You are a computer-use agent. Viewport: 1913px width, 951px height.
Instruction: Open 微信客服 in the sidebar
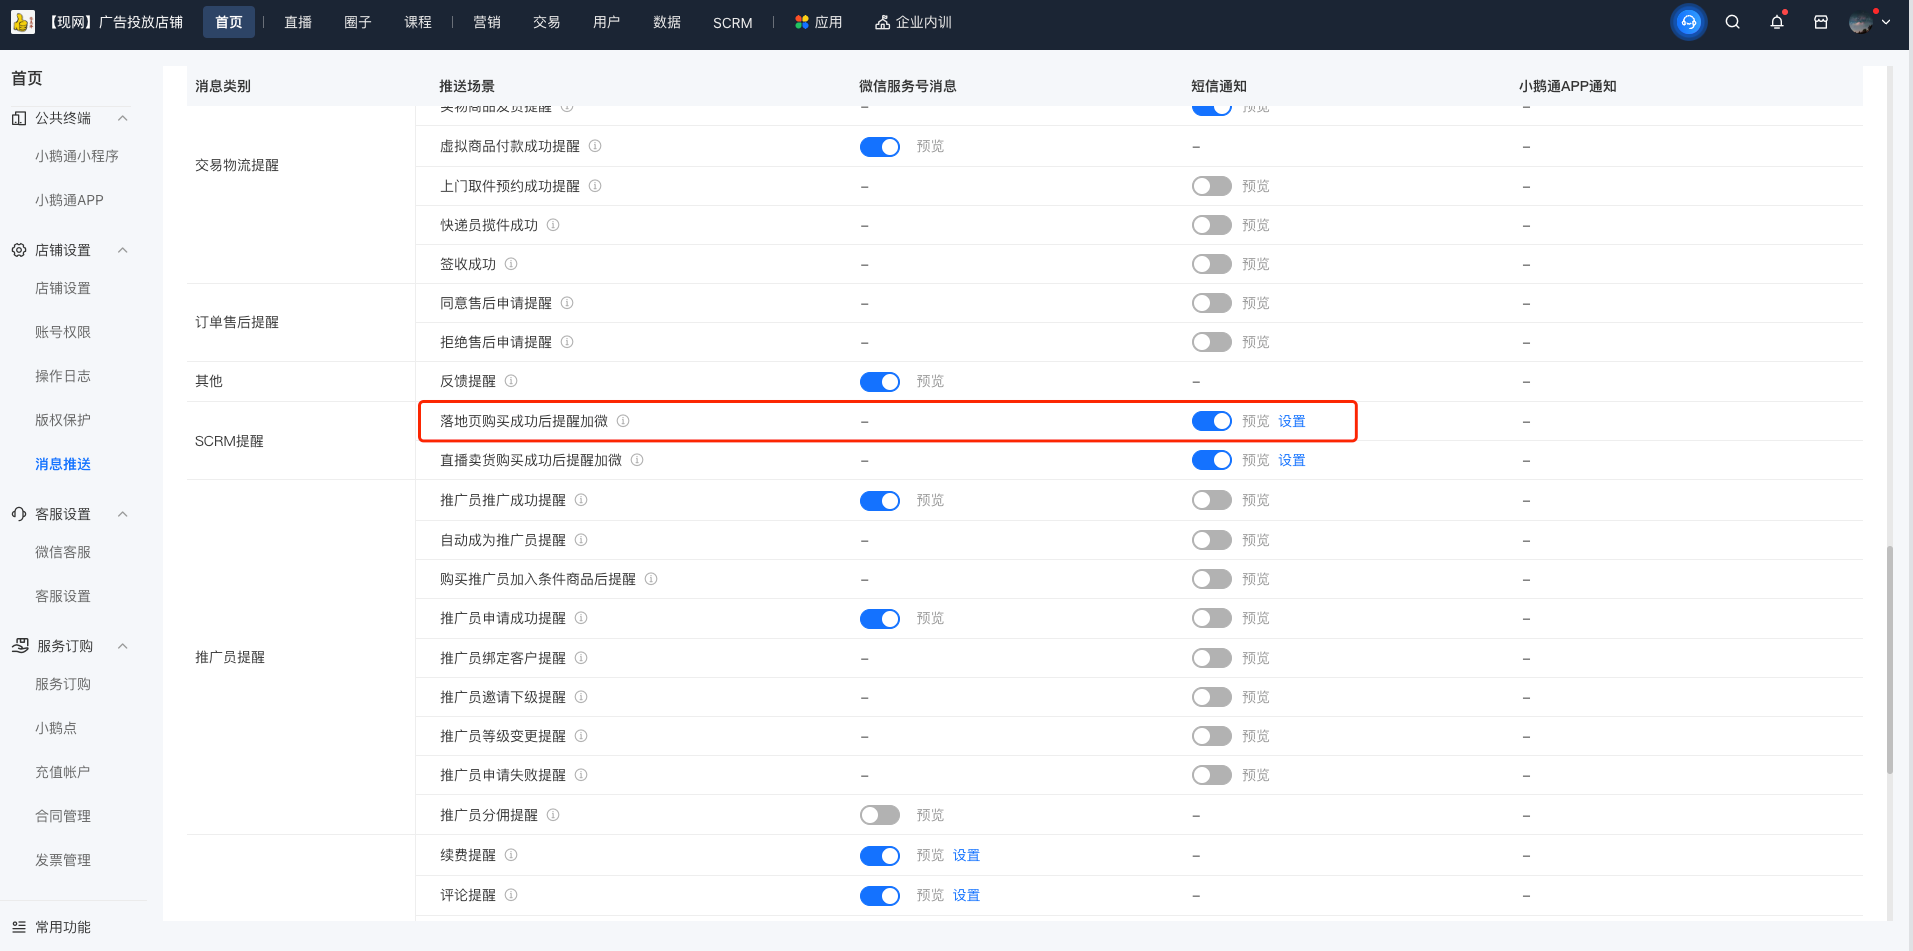tap(63, 552)
